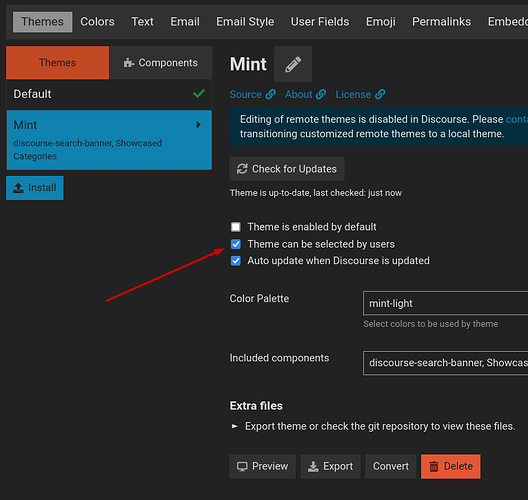Click the green checkmark on the Default theme

[x=199, y=94]
